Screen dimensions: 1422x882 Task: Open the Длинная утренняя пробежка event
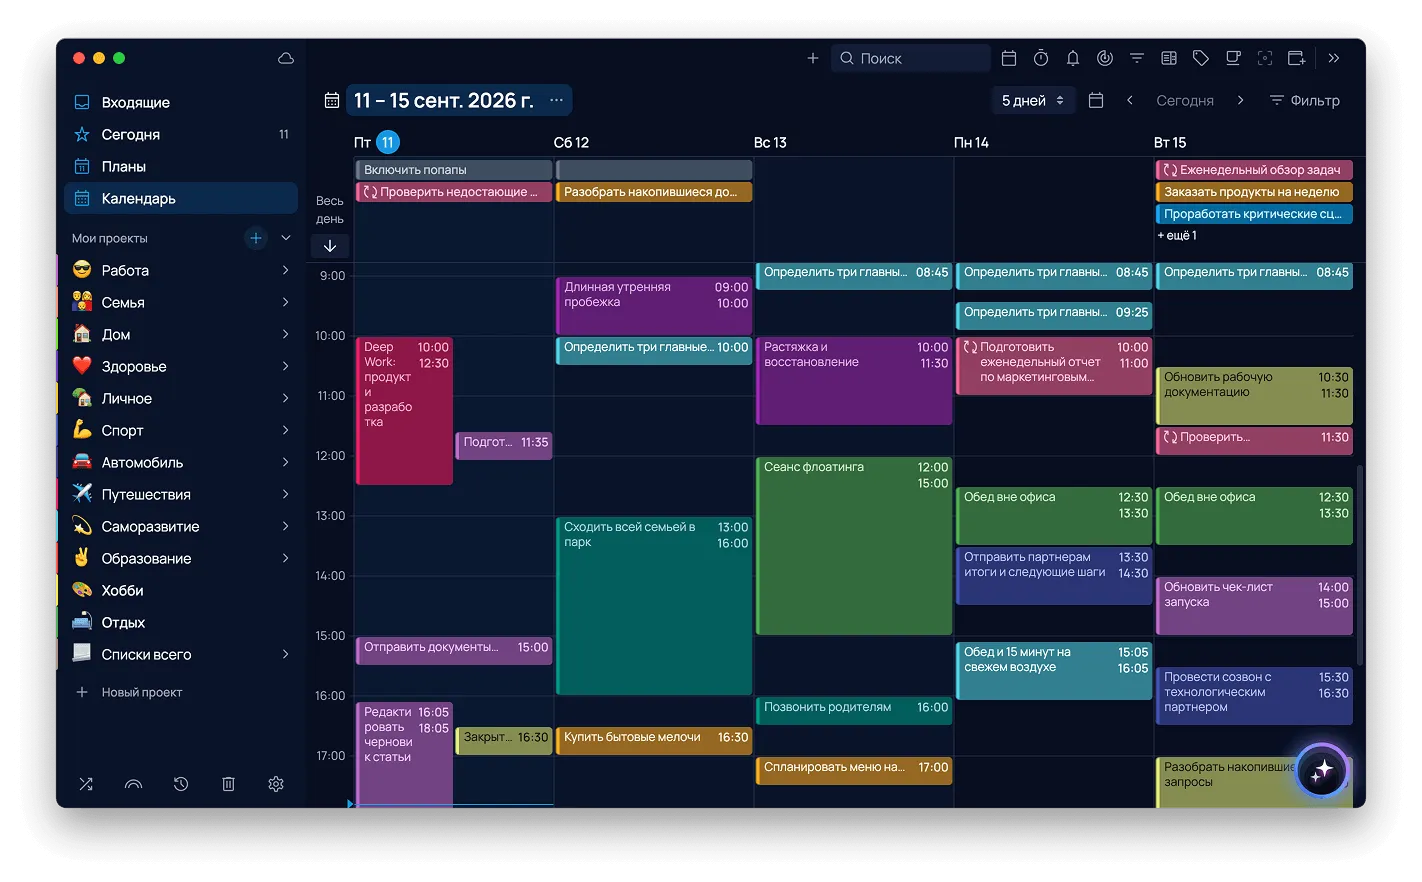pos(654,306)
